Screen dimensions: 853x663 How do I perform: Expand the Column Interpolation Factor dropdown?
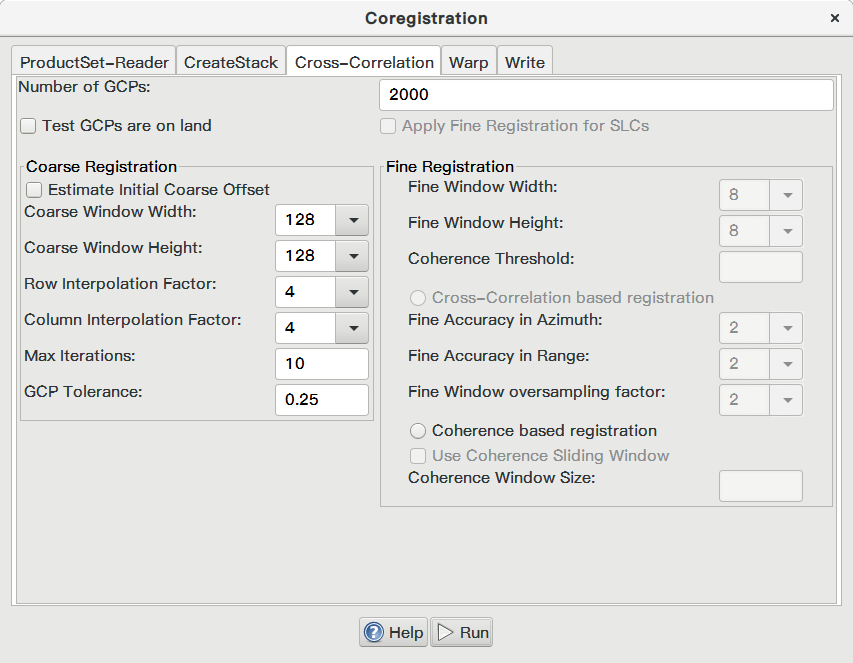(x=353, y=328)
